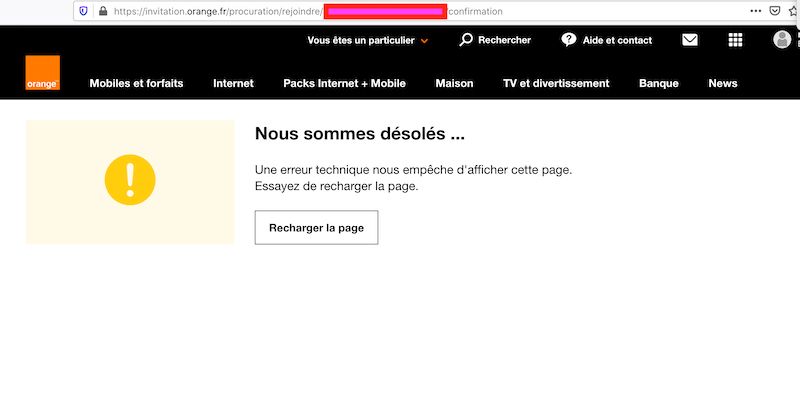This screenshot has width=800, height=419.
Task: Click the Essayez de recharger text
Action: pos(336,186)
